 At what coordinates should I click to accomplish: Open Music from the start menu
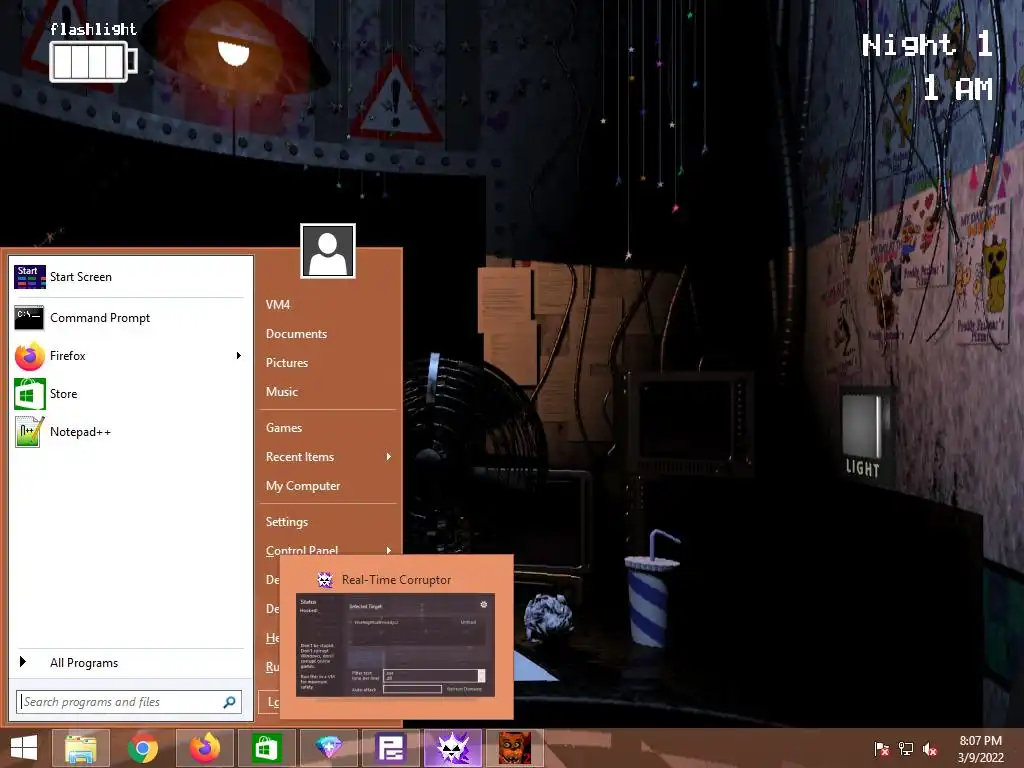(x=281, y=392)
